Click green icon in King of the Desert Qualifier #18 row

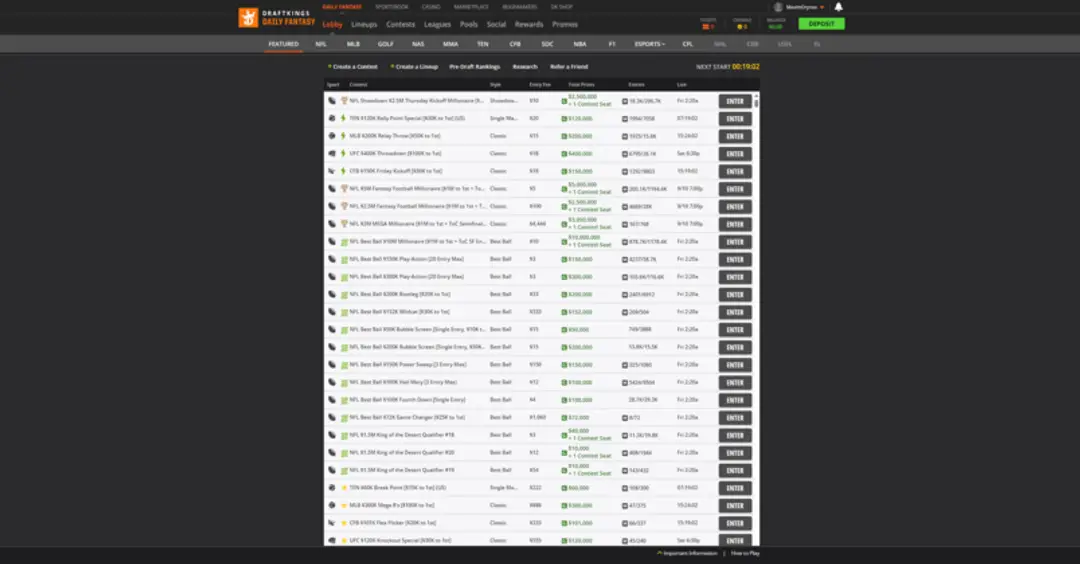(x=344, y=435)
